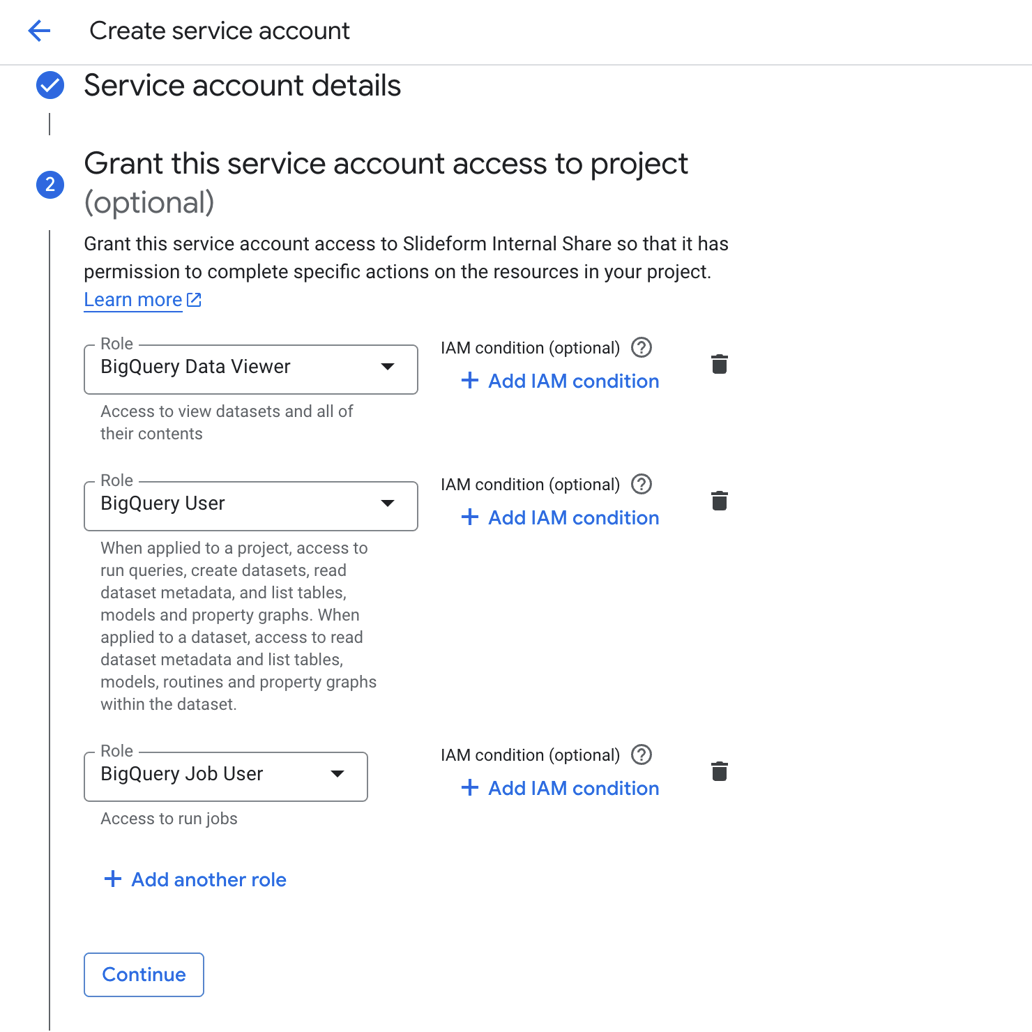
Task: Open IAM condition help beside BigQuery Data Viewer
Action: [x=641, y=348]
